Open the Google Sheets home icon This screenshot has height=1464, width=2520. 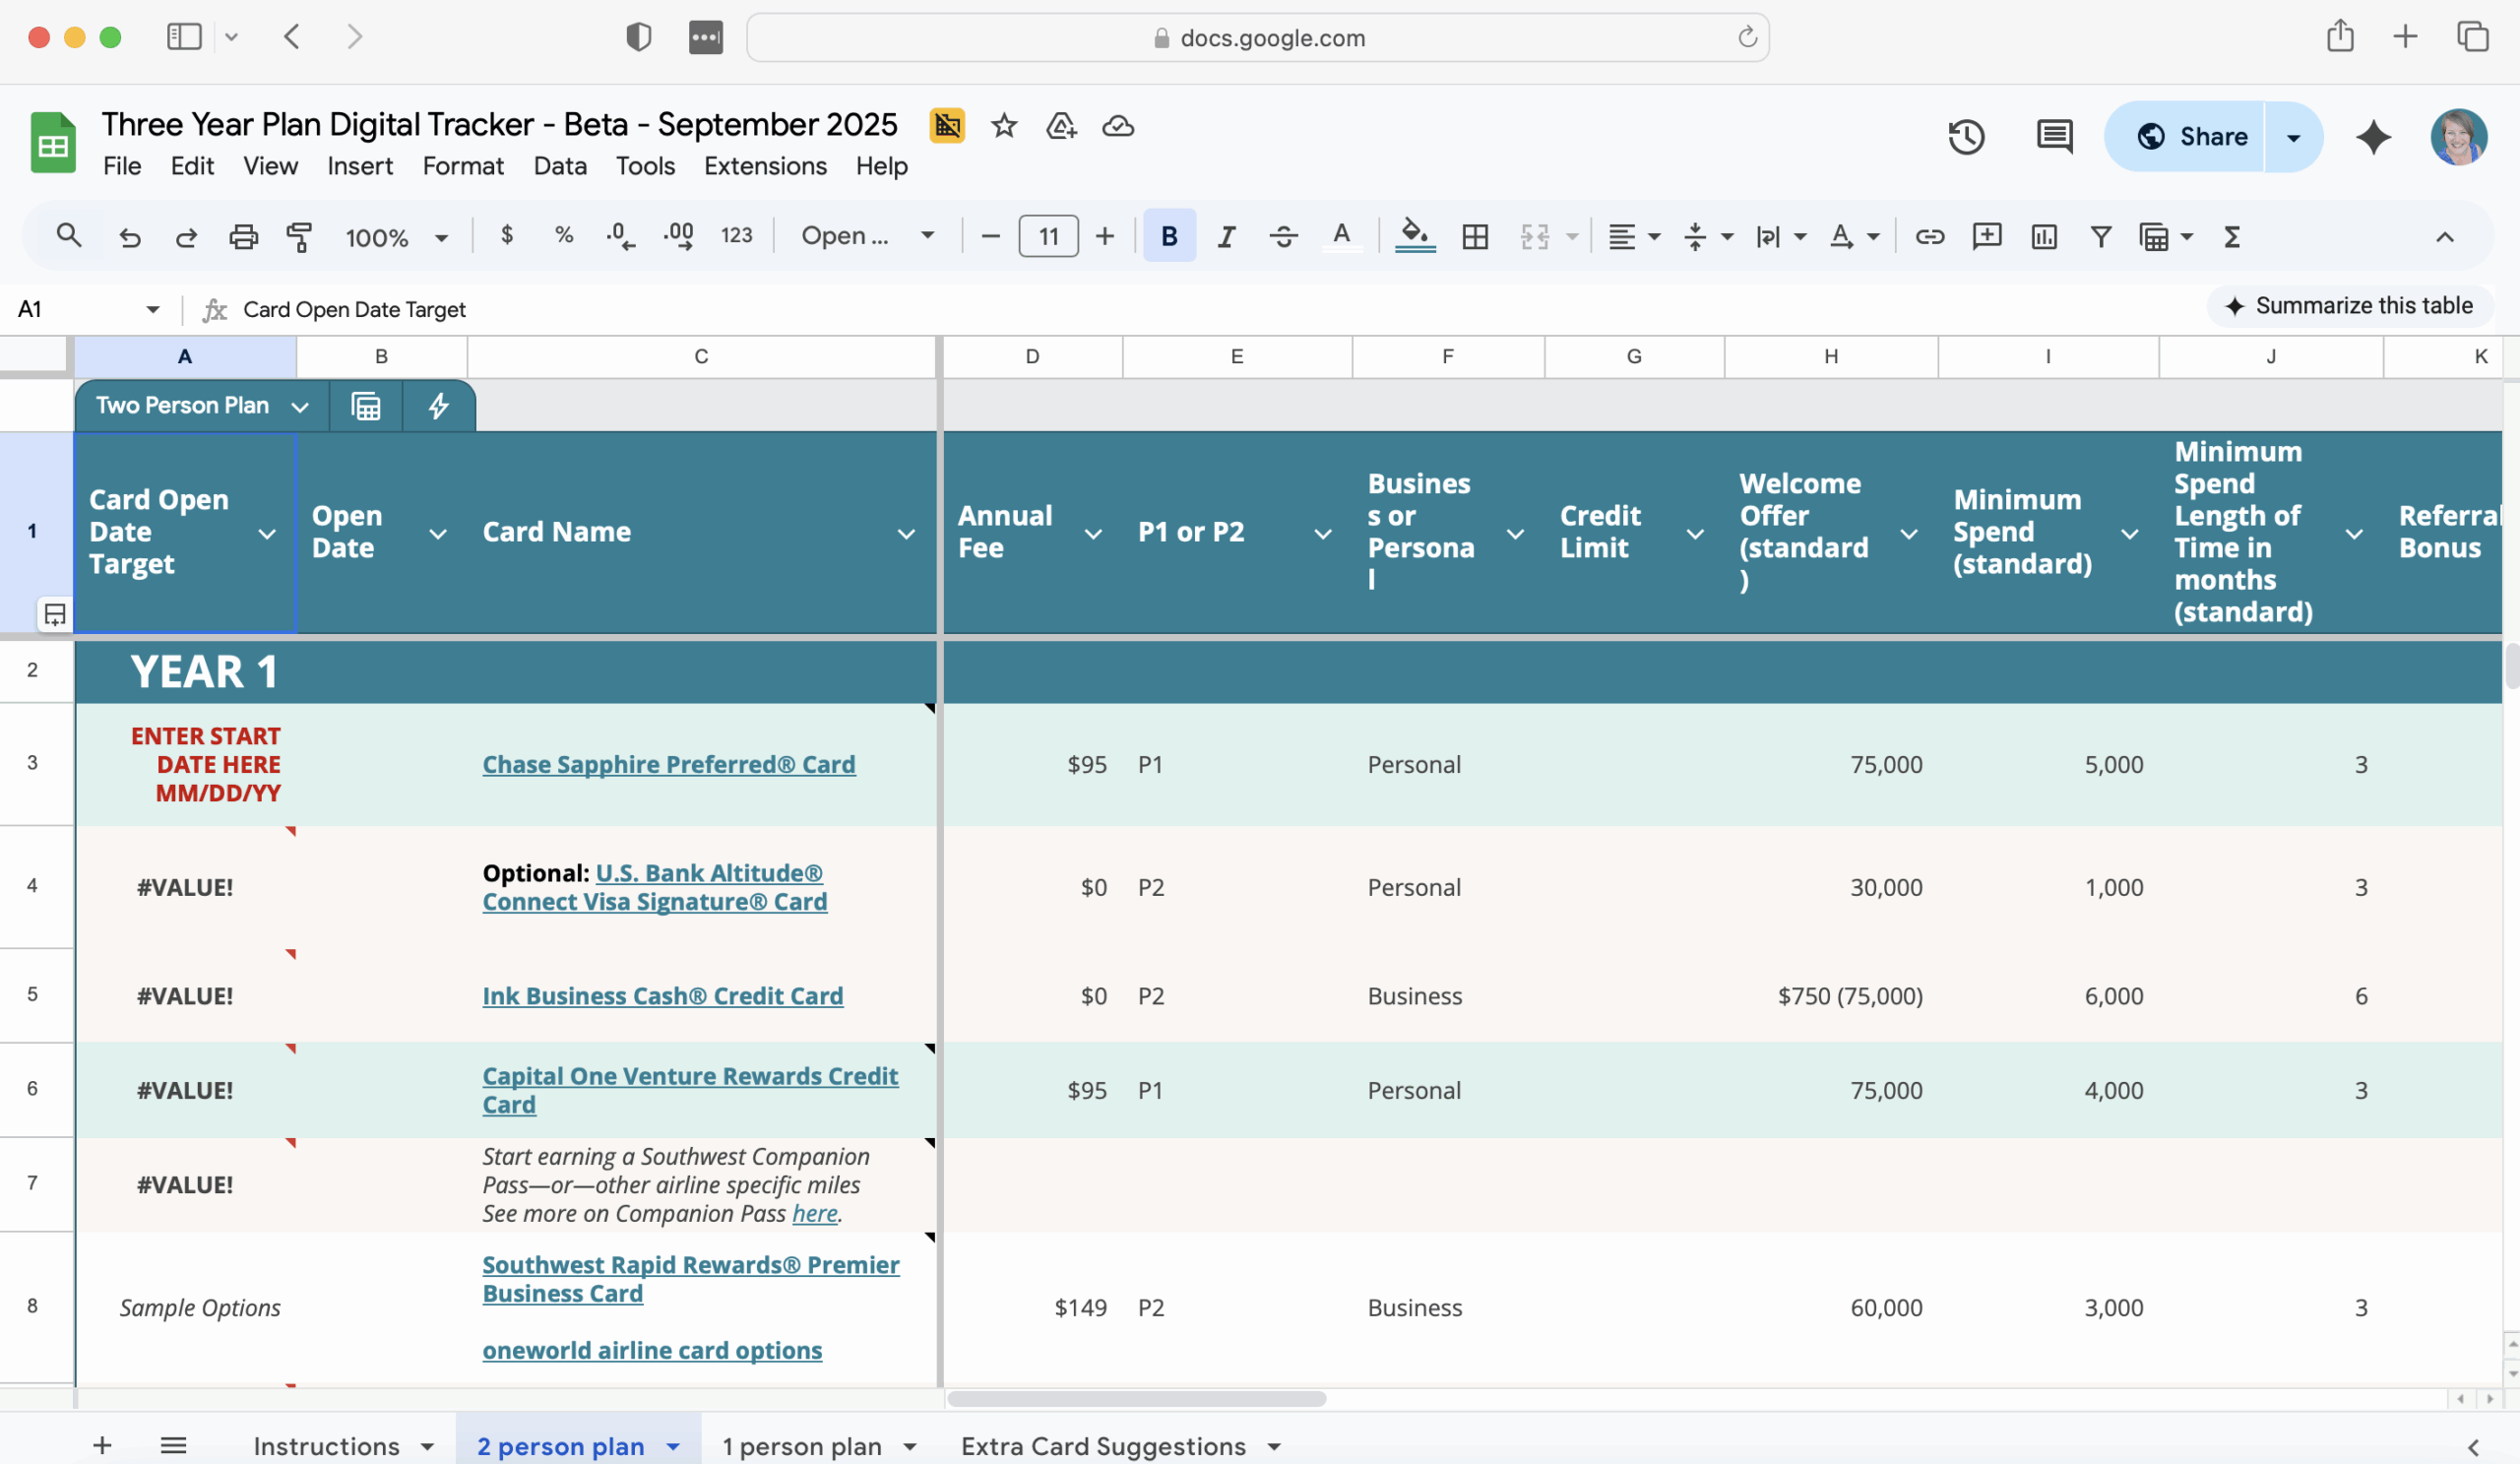tap(53, 142)
